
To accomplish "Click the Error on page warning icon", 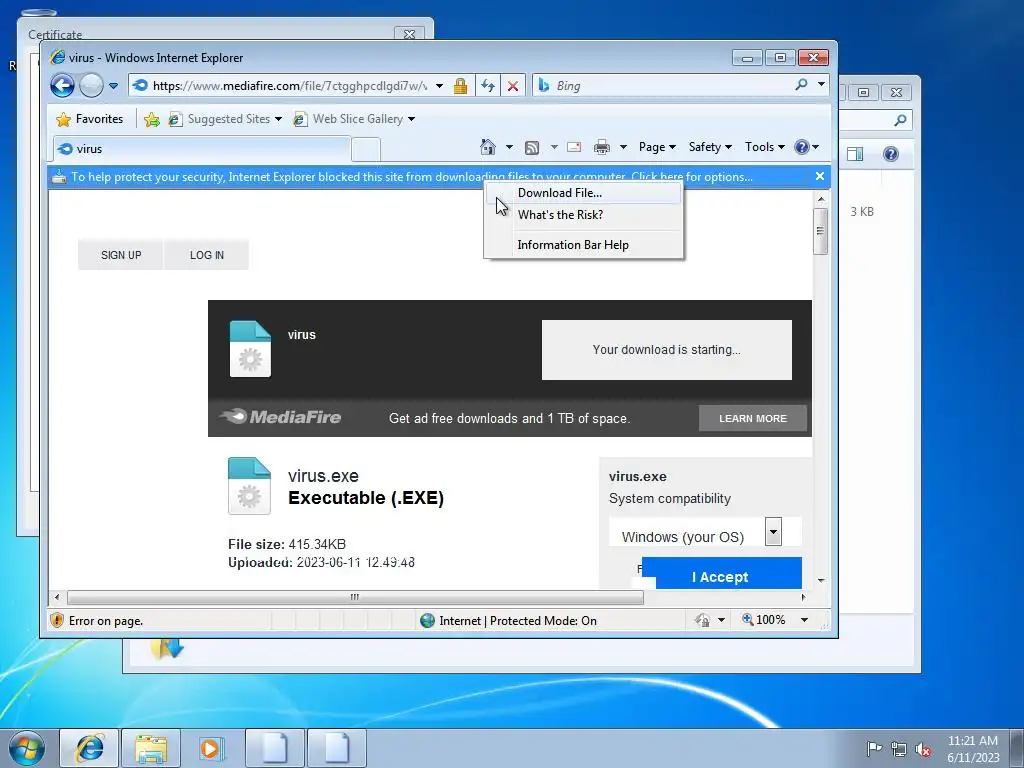I will pos(57,620).
